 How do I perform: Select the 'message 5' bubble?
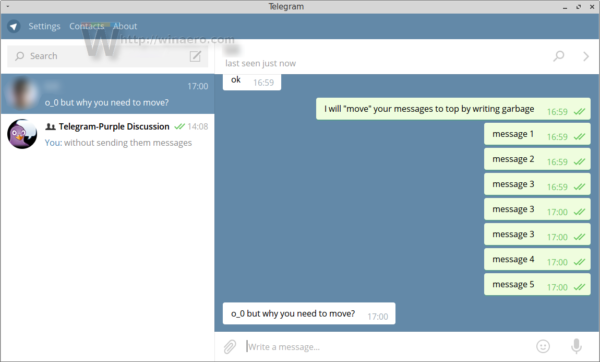coord(537,284)
